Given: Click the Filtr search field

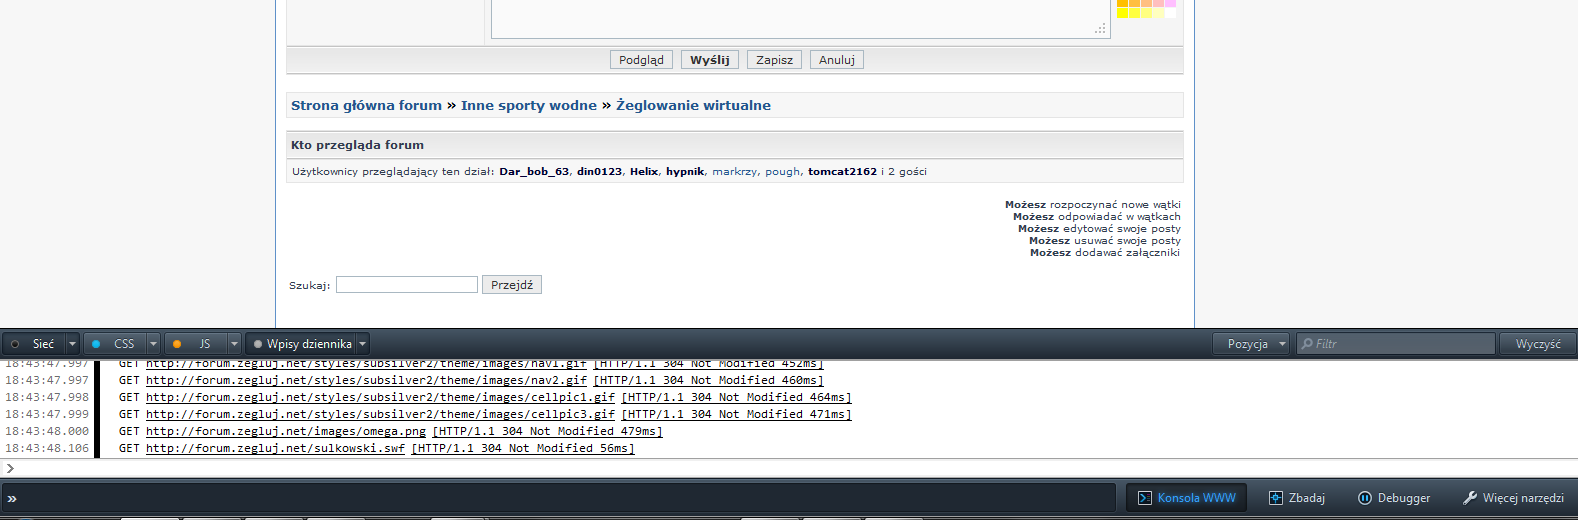Looking at the screenshot, I should tap(1400, 344).
